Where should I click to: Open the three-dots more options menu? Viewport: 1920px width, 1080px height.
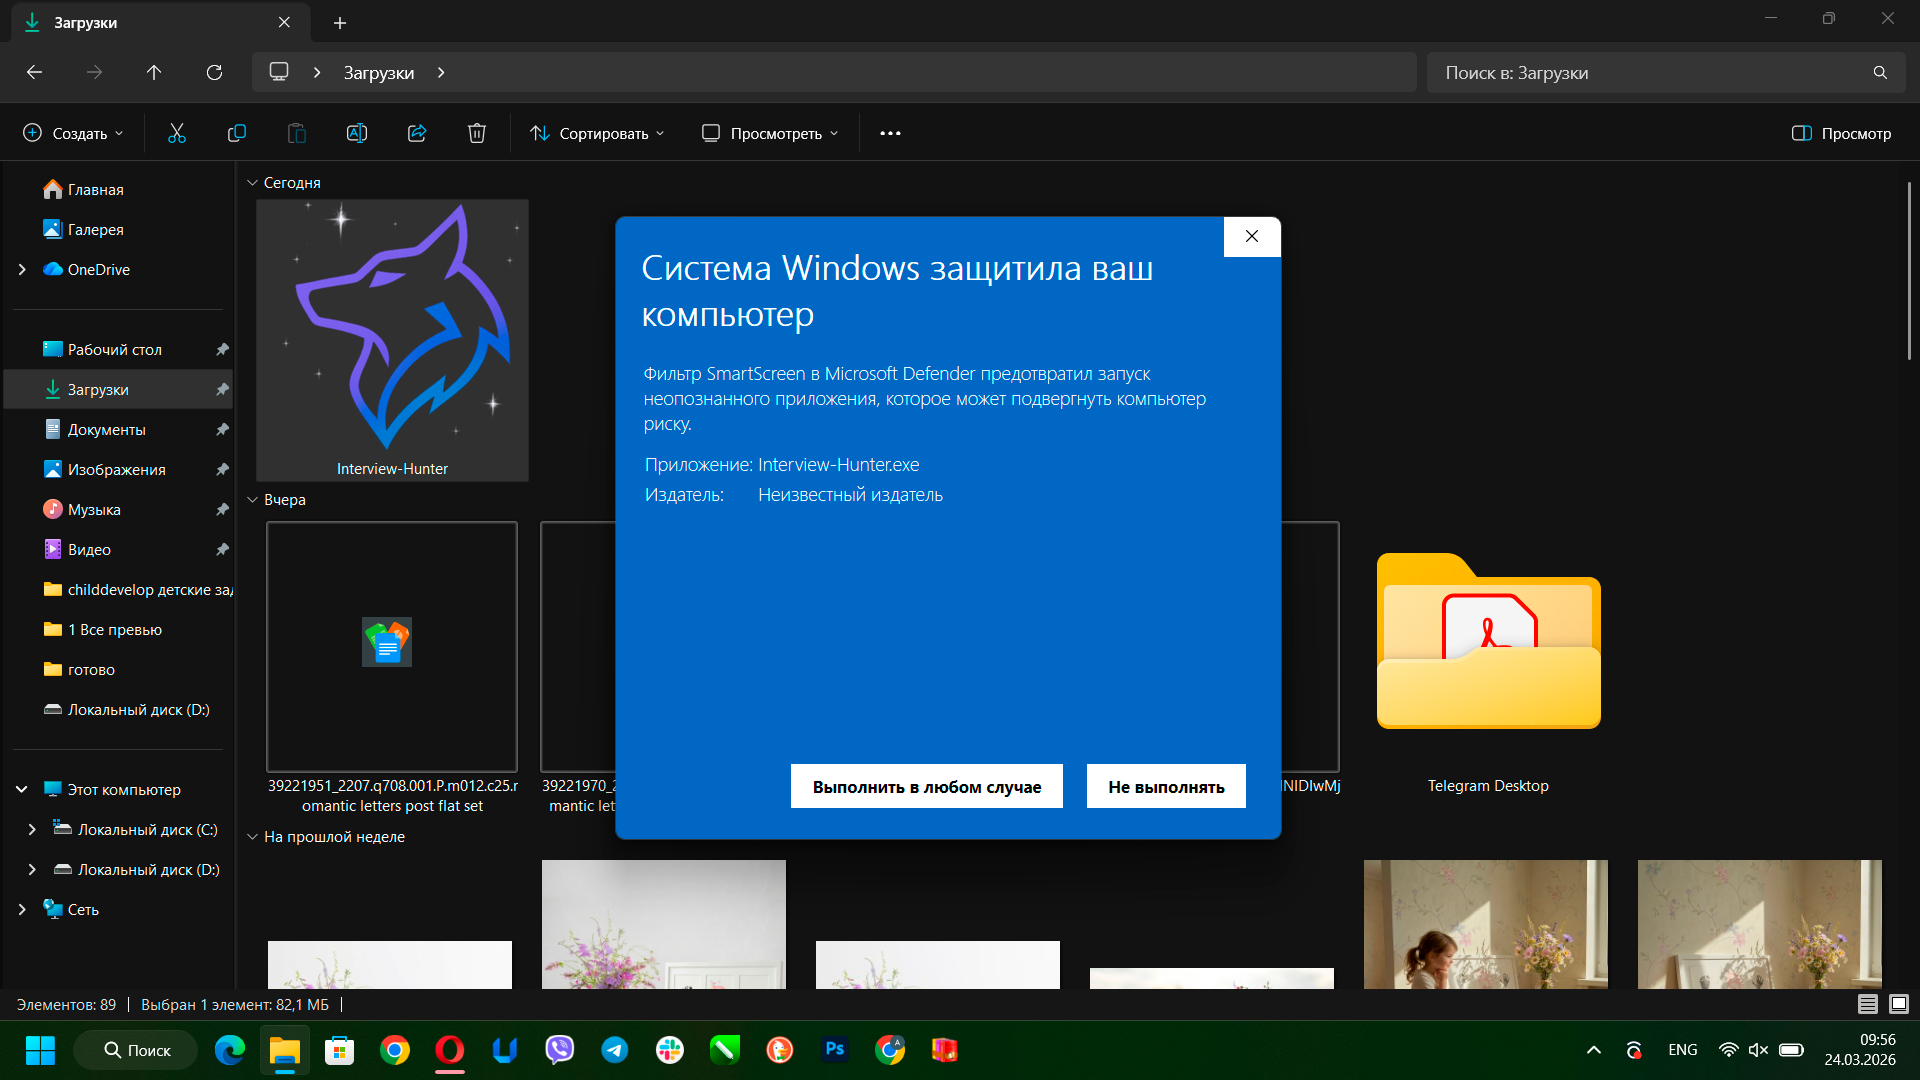[890, 133]
